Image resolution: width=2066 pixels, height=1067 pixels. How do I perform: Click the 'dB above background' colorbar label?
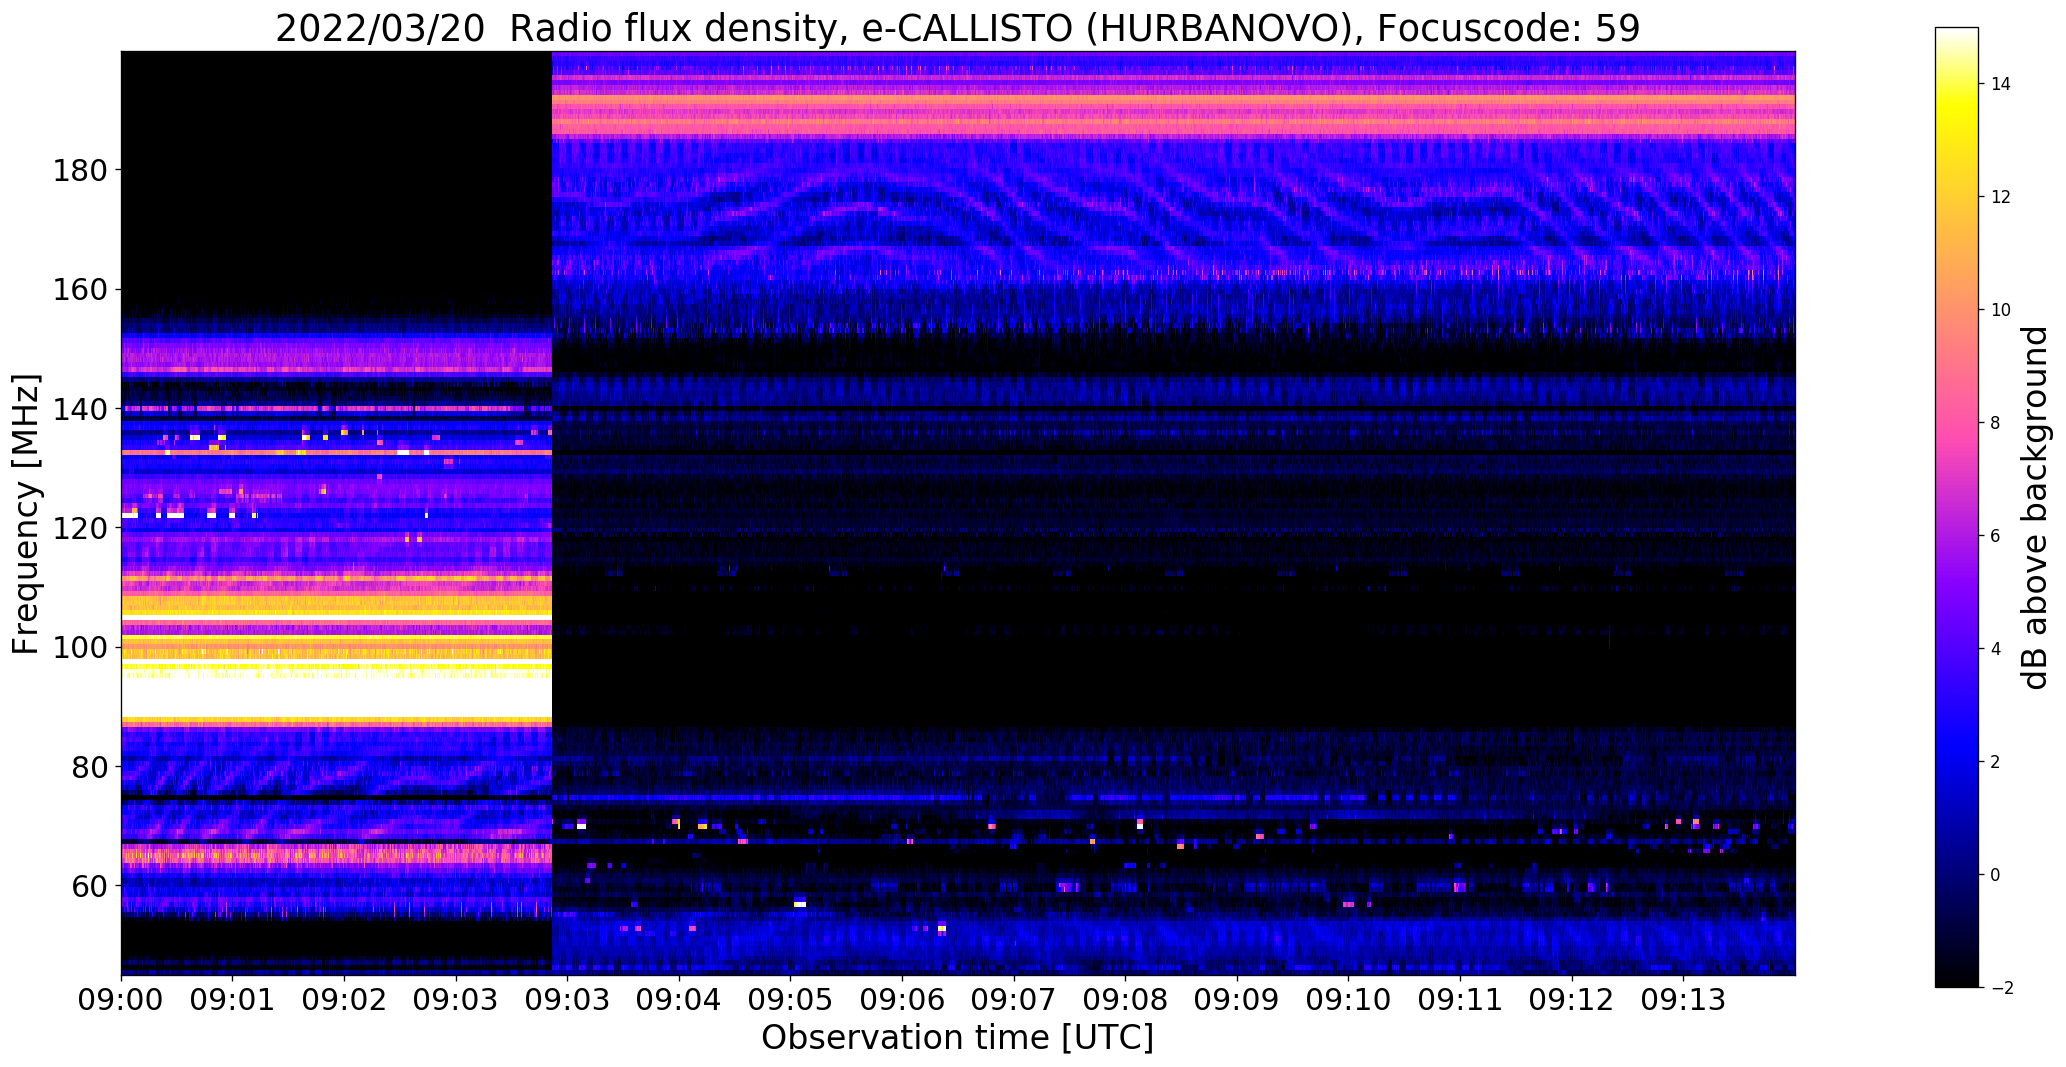coord(2035,507)
